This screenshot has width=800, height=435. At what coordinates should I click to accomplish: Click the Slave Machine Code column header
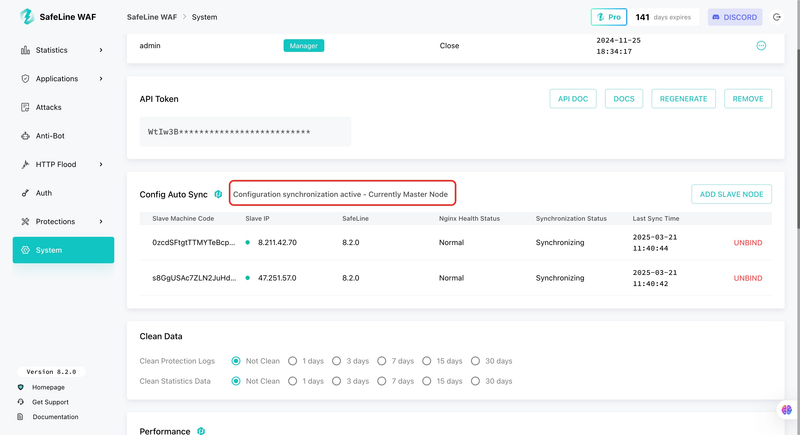pos(183,218)
